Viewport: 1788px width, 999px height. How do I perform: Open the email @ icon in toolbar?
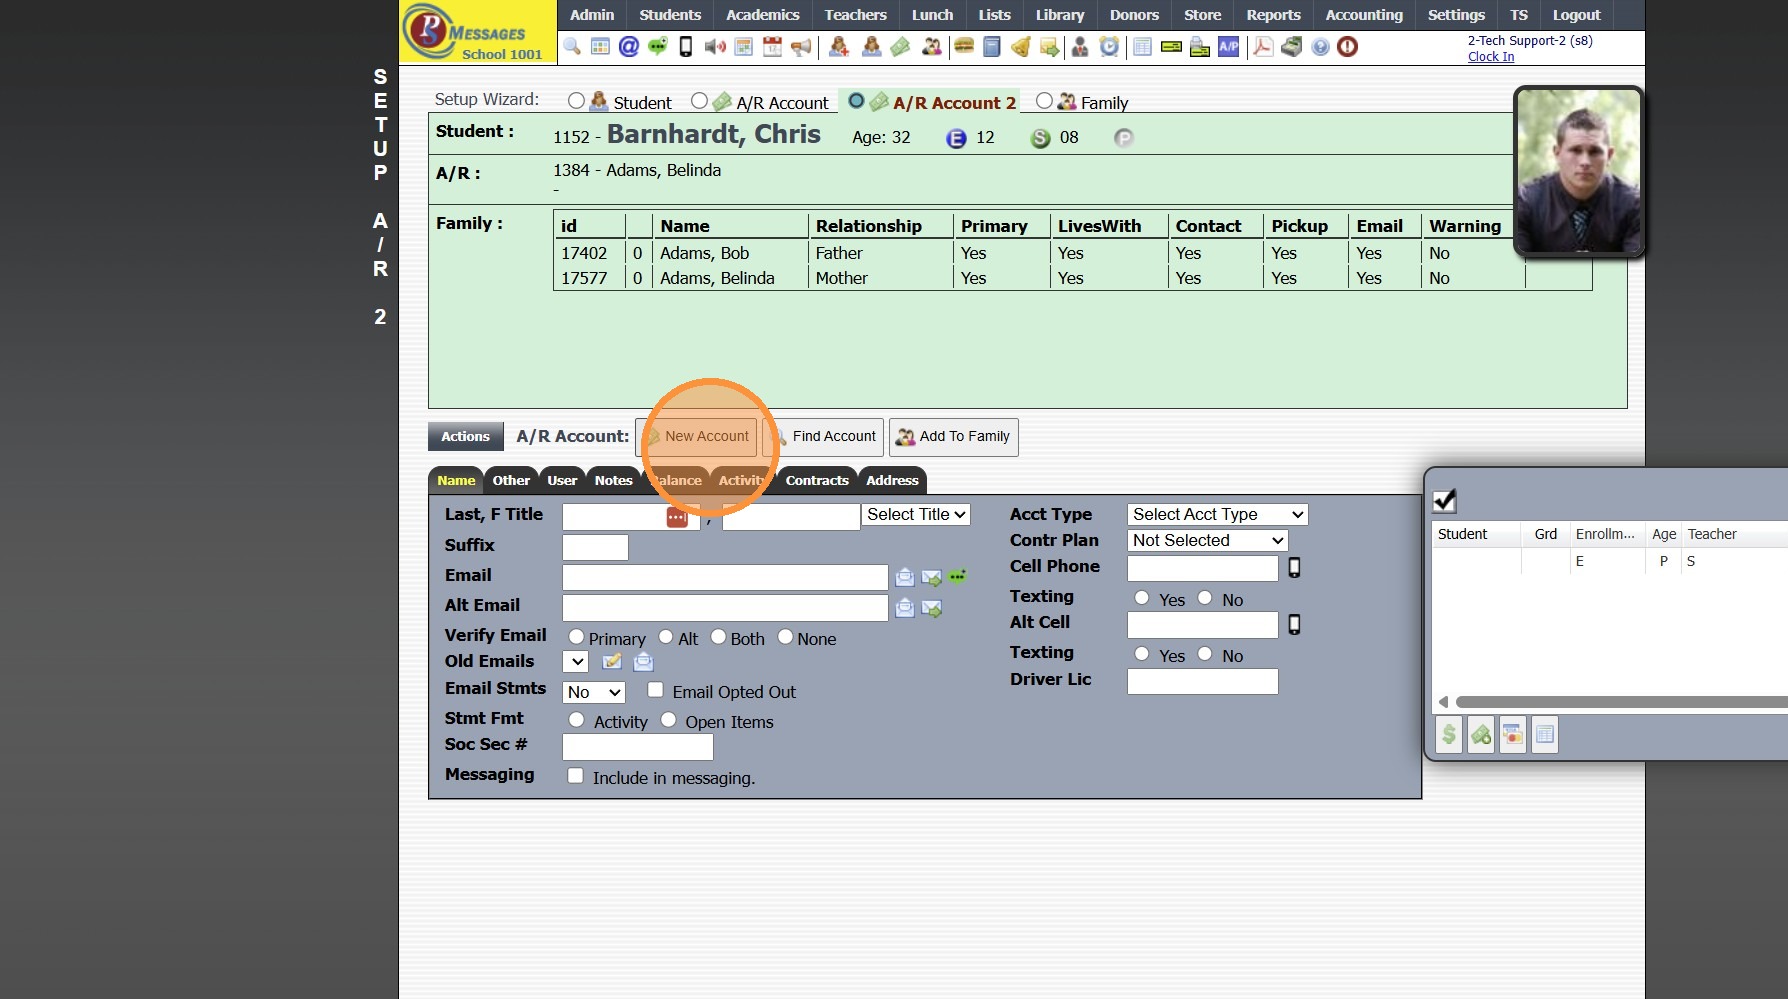pyautogui.click(x=629, y=47)
